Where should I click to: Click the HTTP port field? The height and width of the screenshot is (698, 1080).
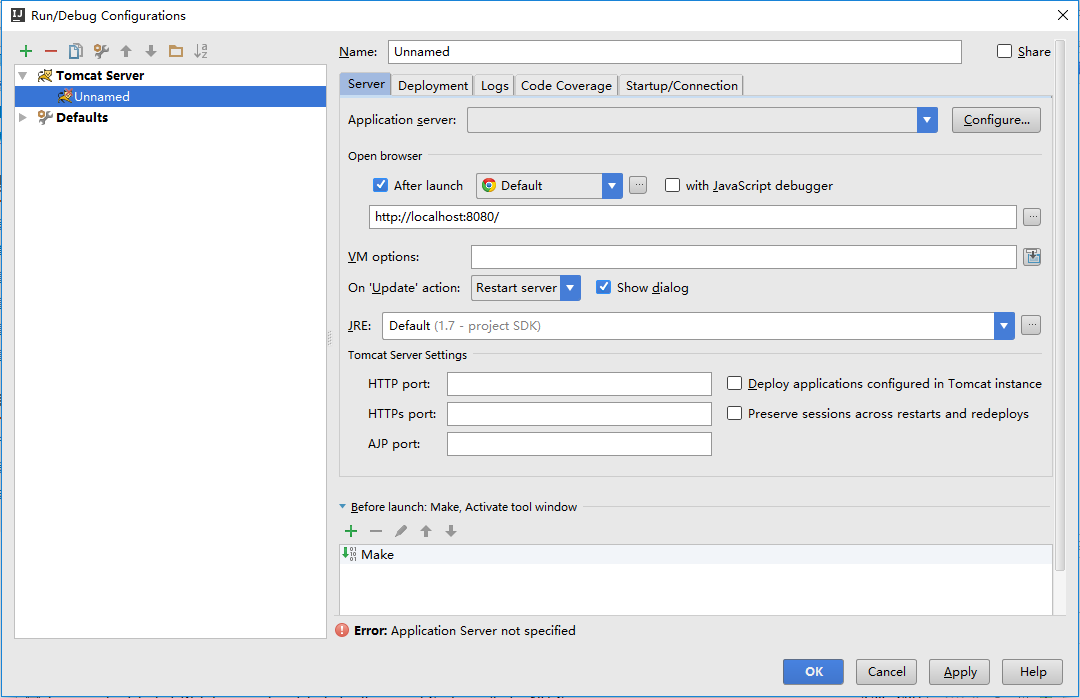pyautogui.click(x=579, y=384)
